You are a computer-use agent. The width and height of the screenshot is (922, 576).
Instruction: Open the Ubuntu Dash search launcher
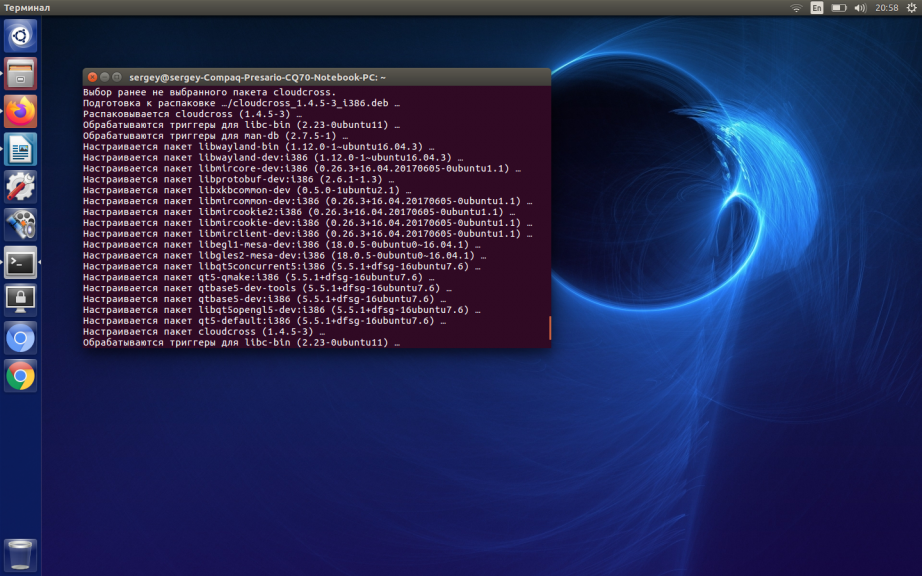[20, 36]
